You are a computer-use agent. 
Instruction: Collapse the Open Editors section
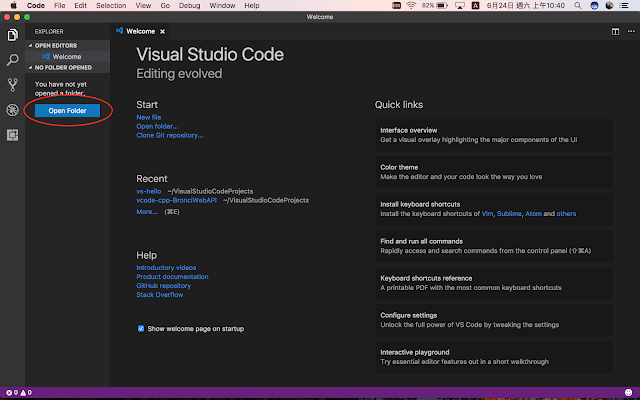click(x=56, y=46)
